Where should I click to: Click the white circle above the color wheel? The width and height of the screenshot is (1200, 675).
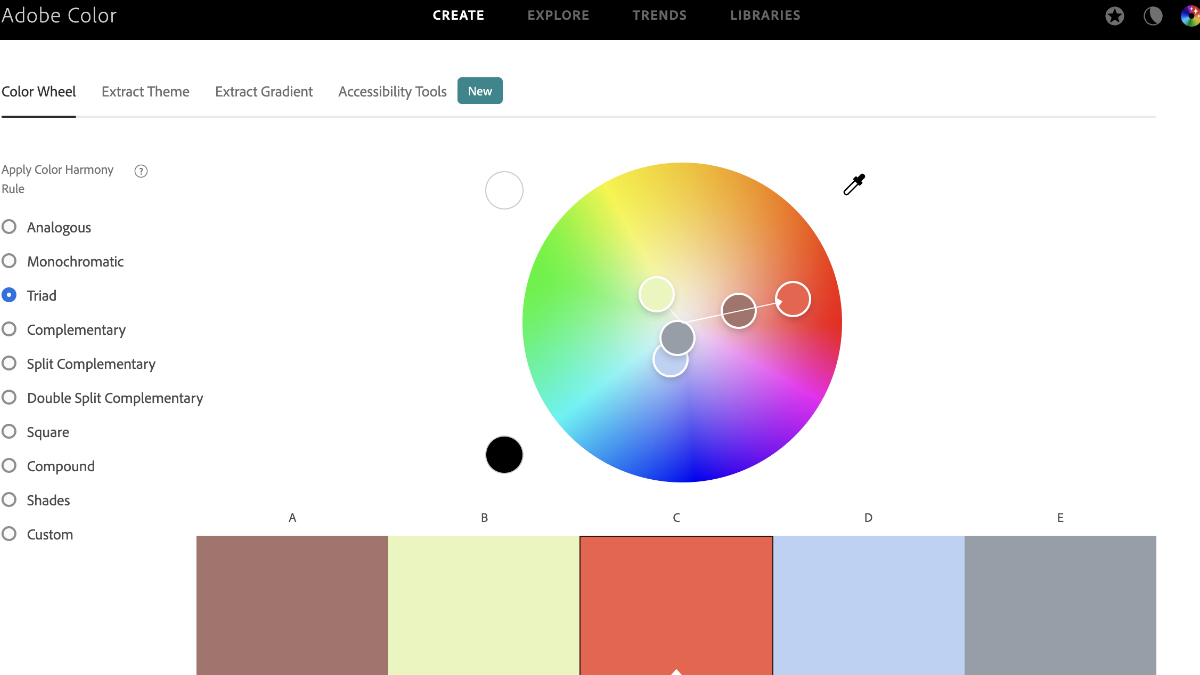pyautogui.click(x=504, y=190)
